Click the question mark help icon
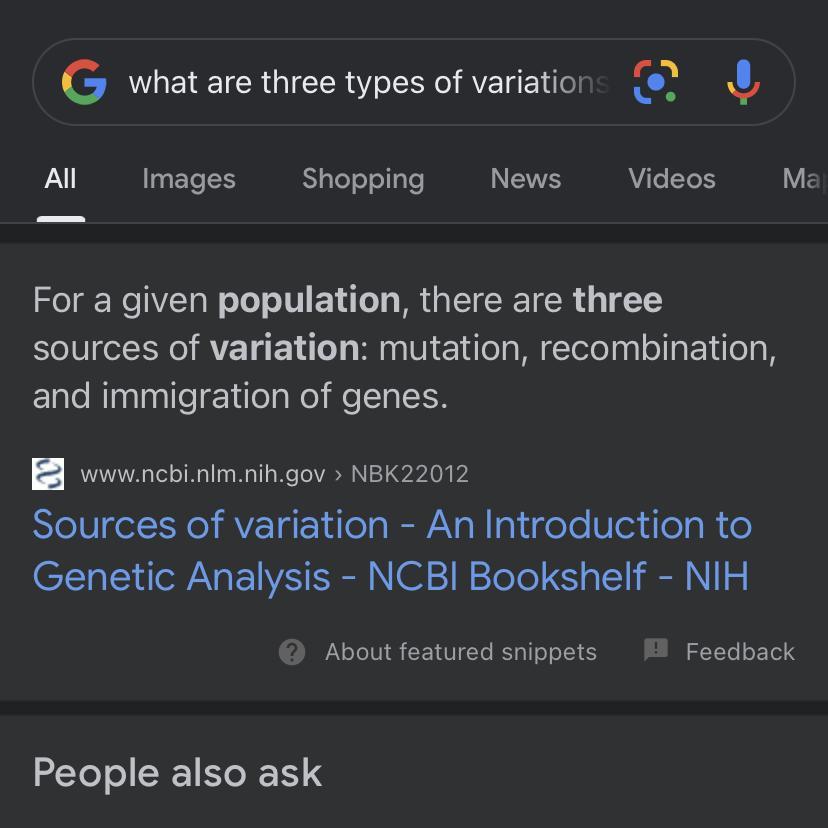Screen dimensions: 828x828 292,652
